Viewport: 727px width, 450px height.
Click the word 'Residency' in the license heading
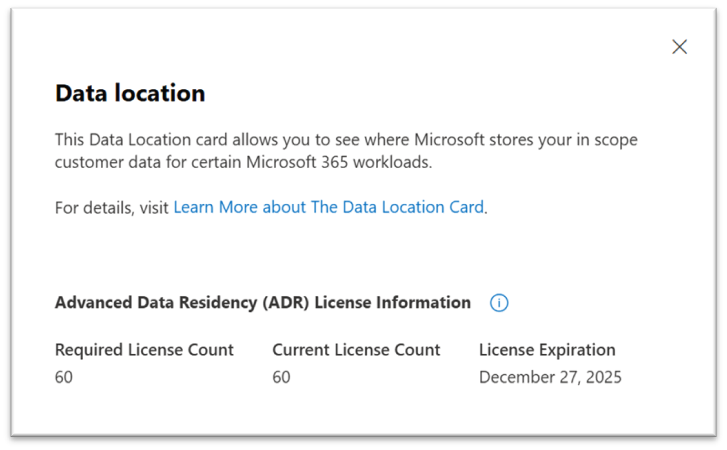point(218,303)
